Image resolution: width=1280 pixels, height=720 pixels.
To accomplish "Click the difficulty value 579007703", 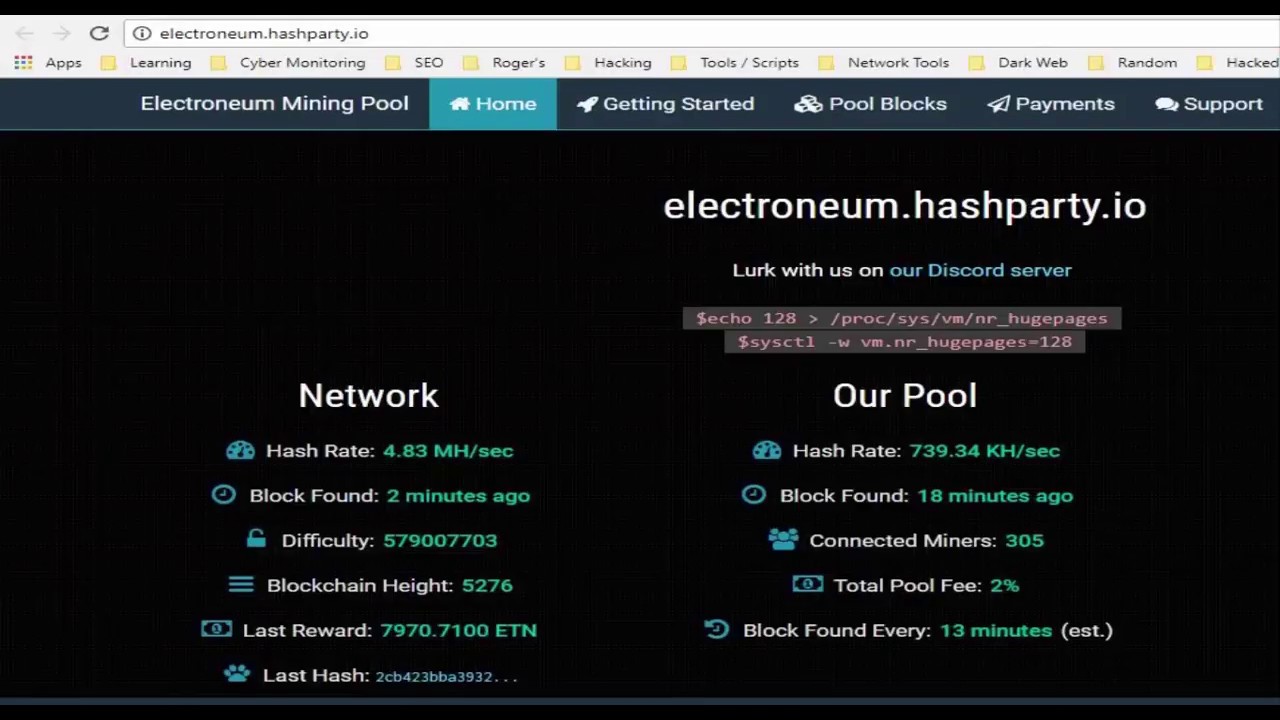I will tap(440, 540).
